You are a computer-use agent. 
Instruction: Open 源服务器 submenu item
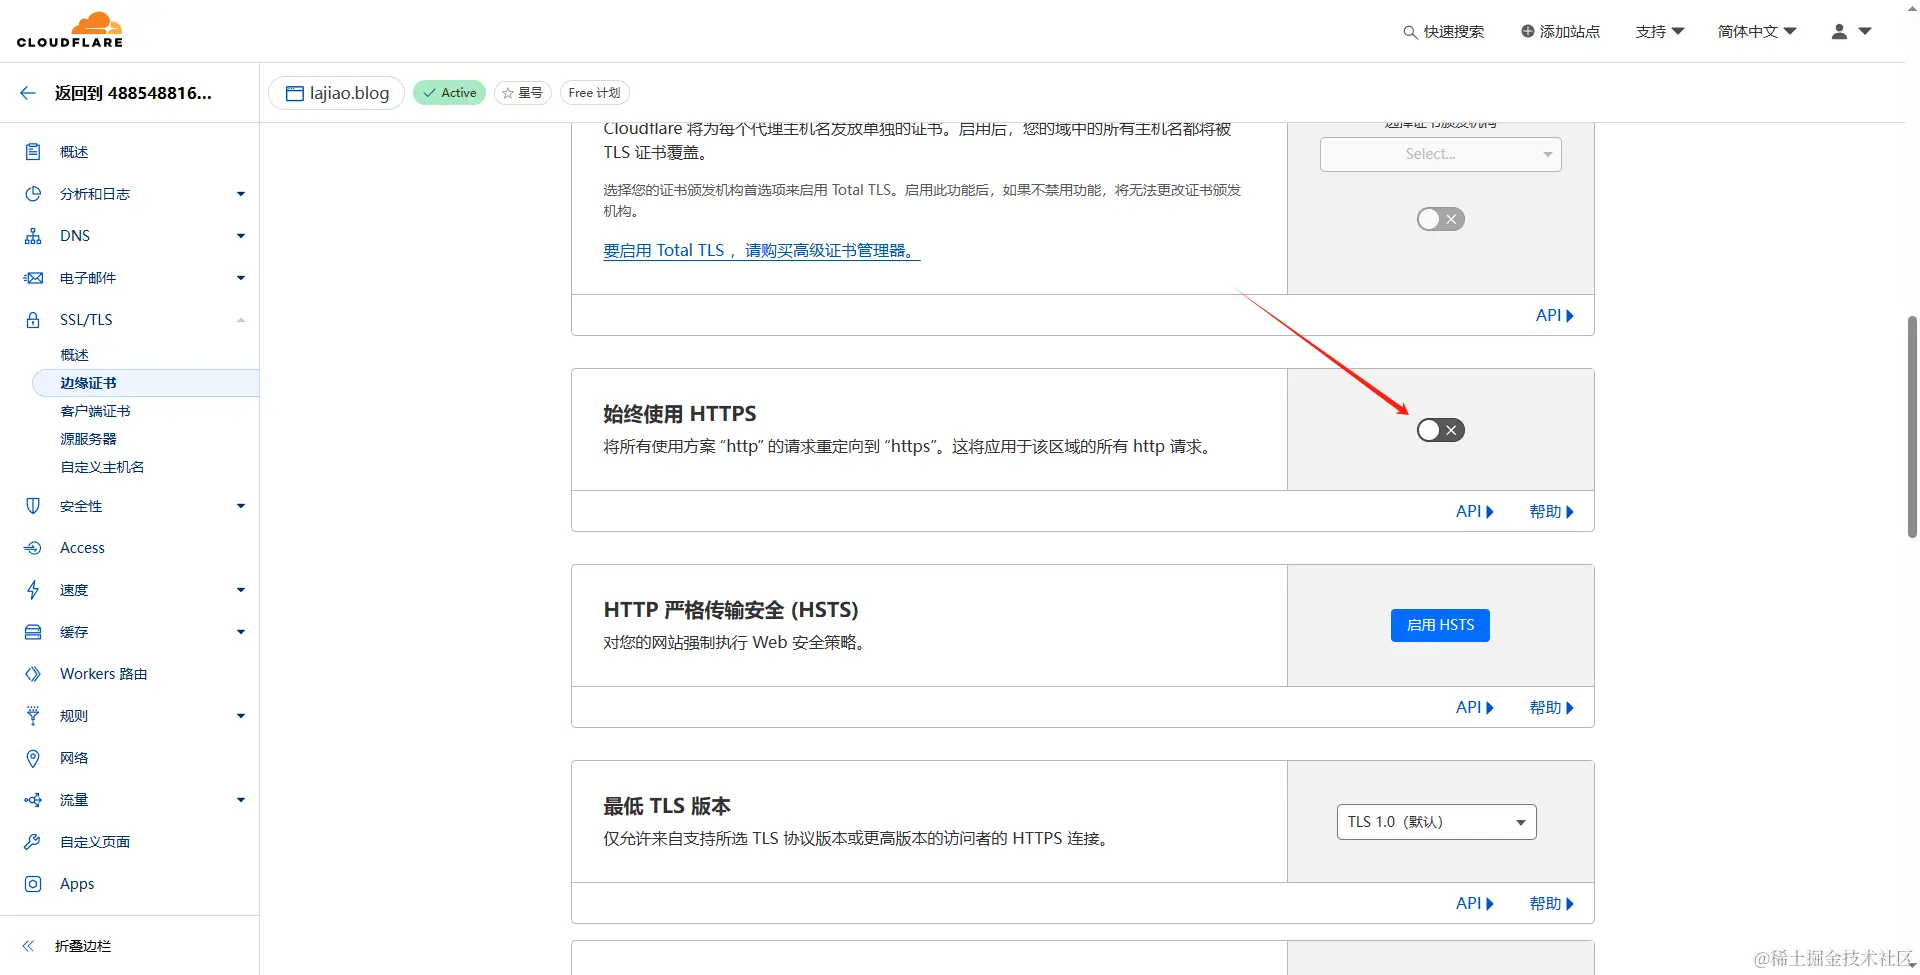[x=88, y=439]
